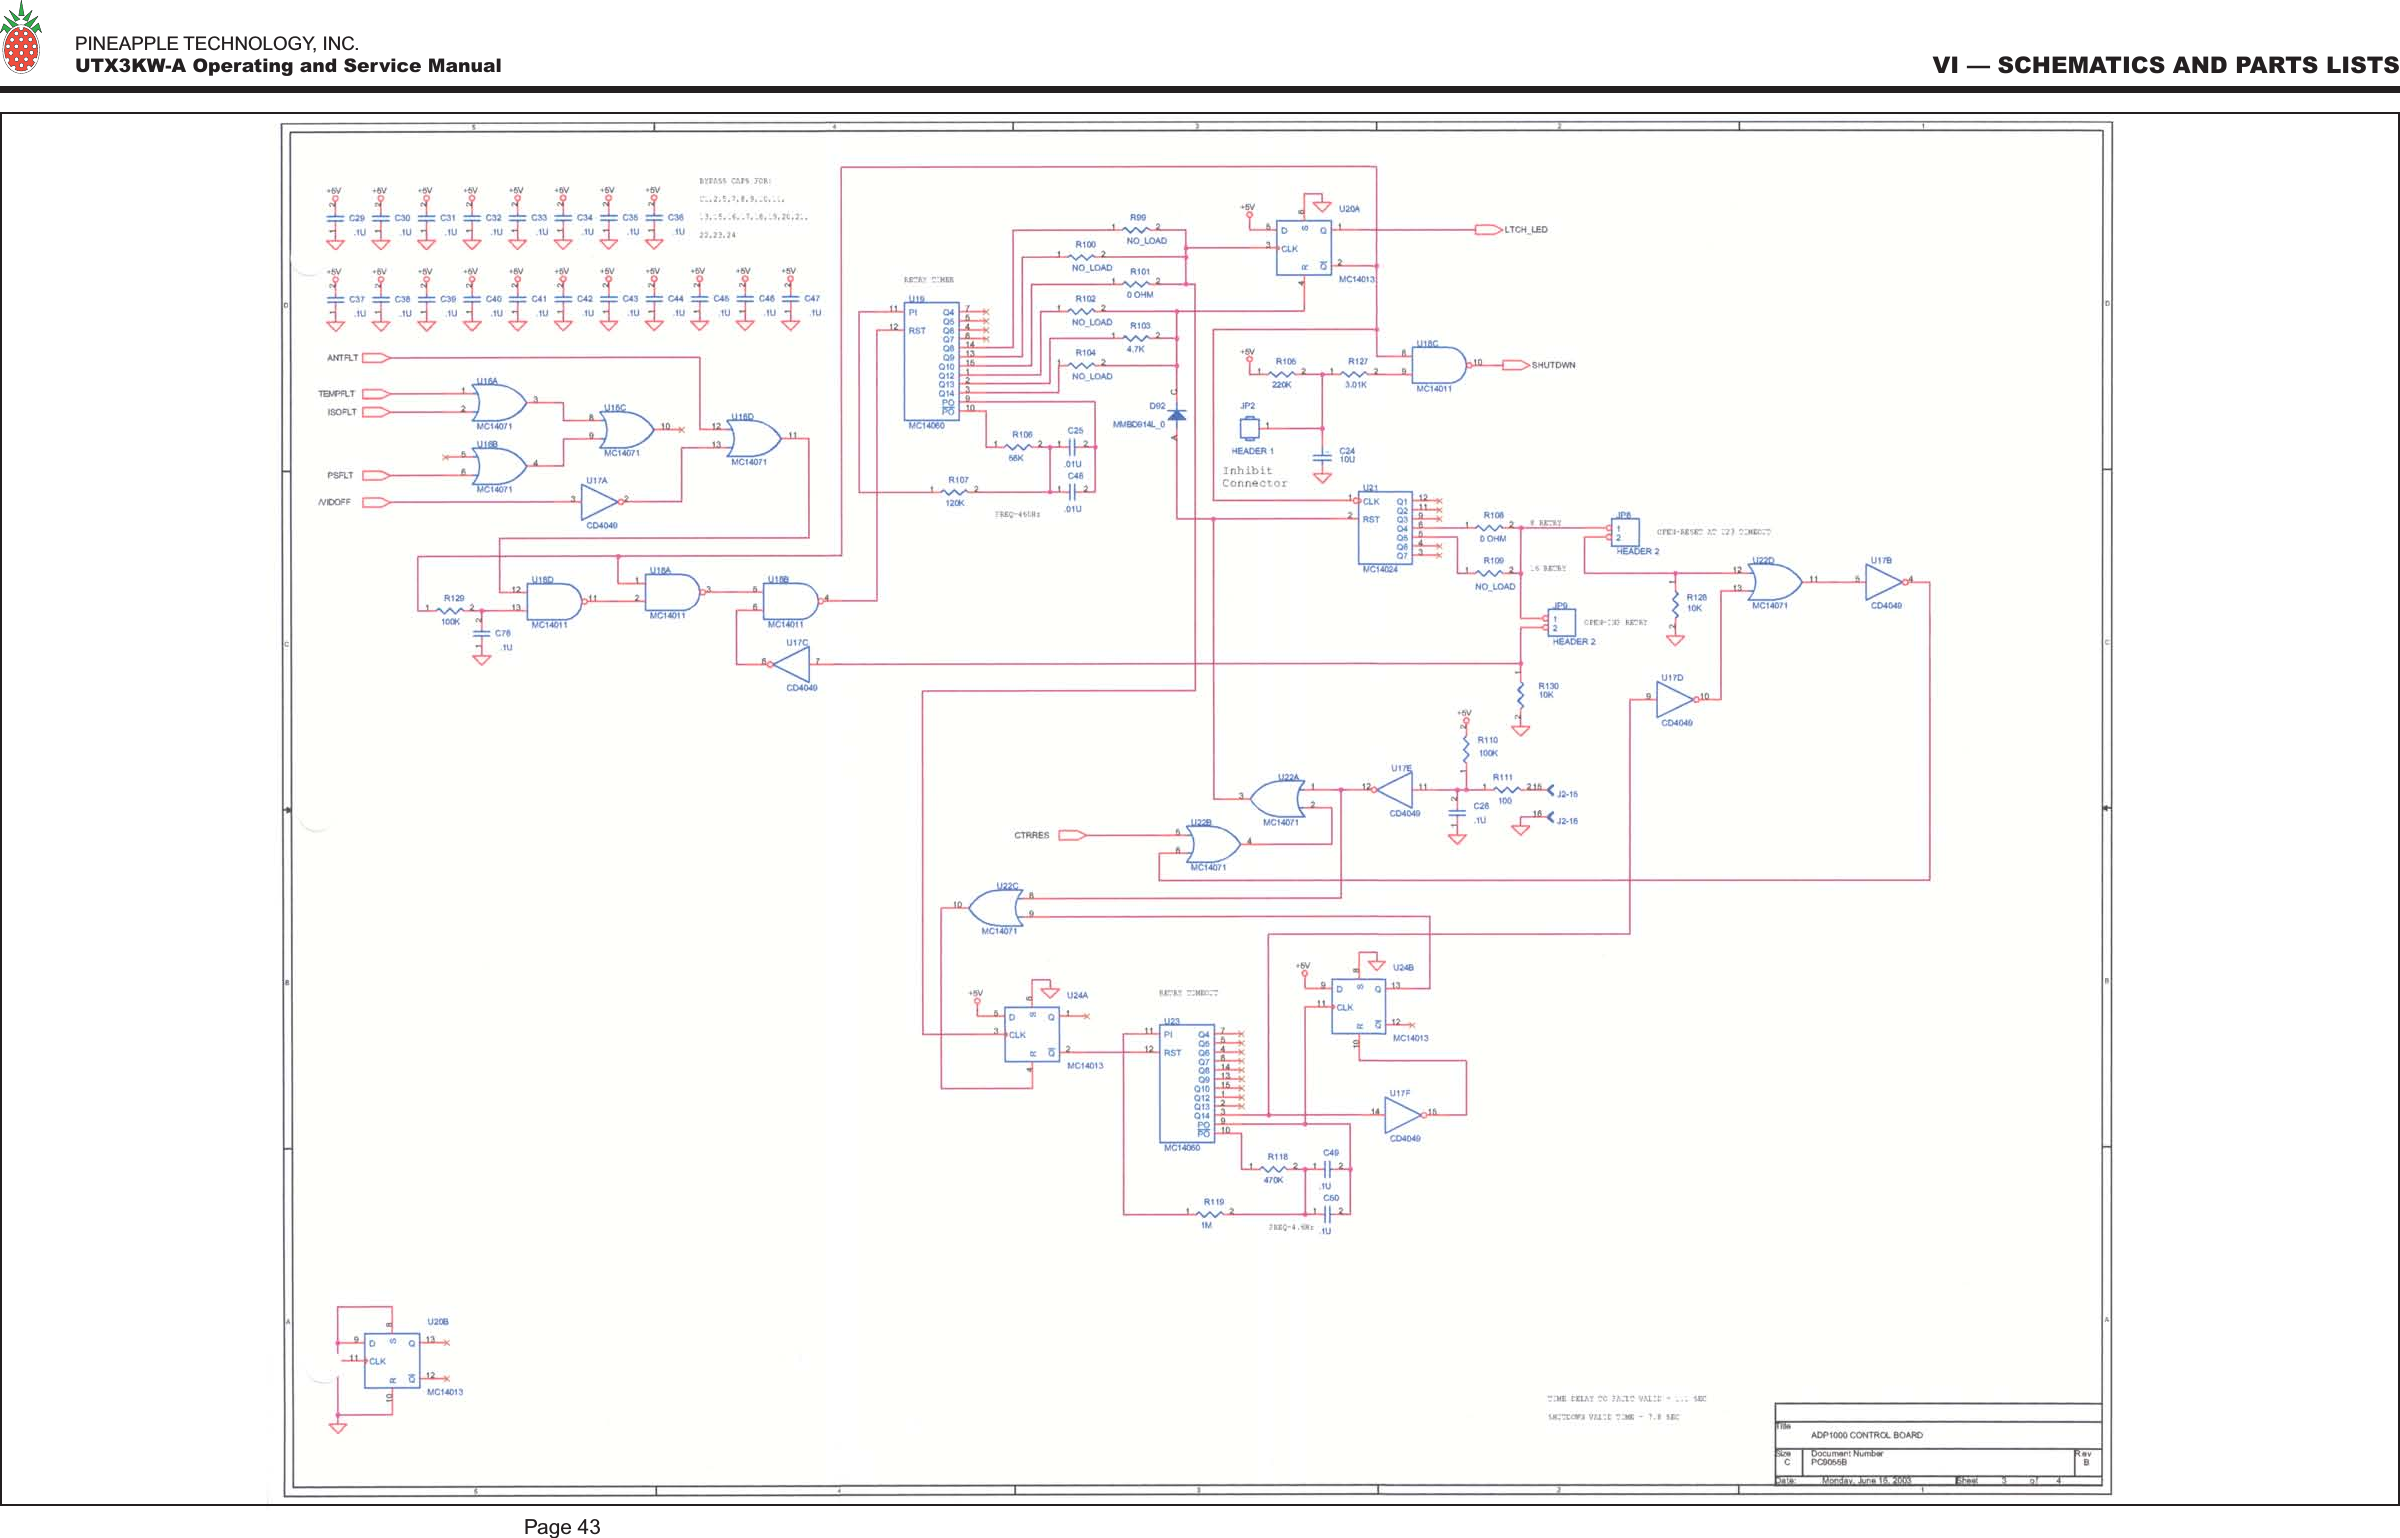Screen dimensions: 2400x1538
Task: Click the LTCH_LED output port
Action: (1489, 230)
